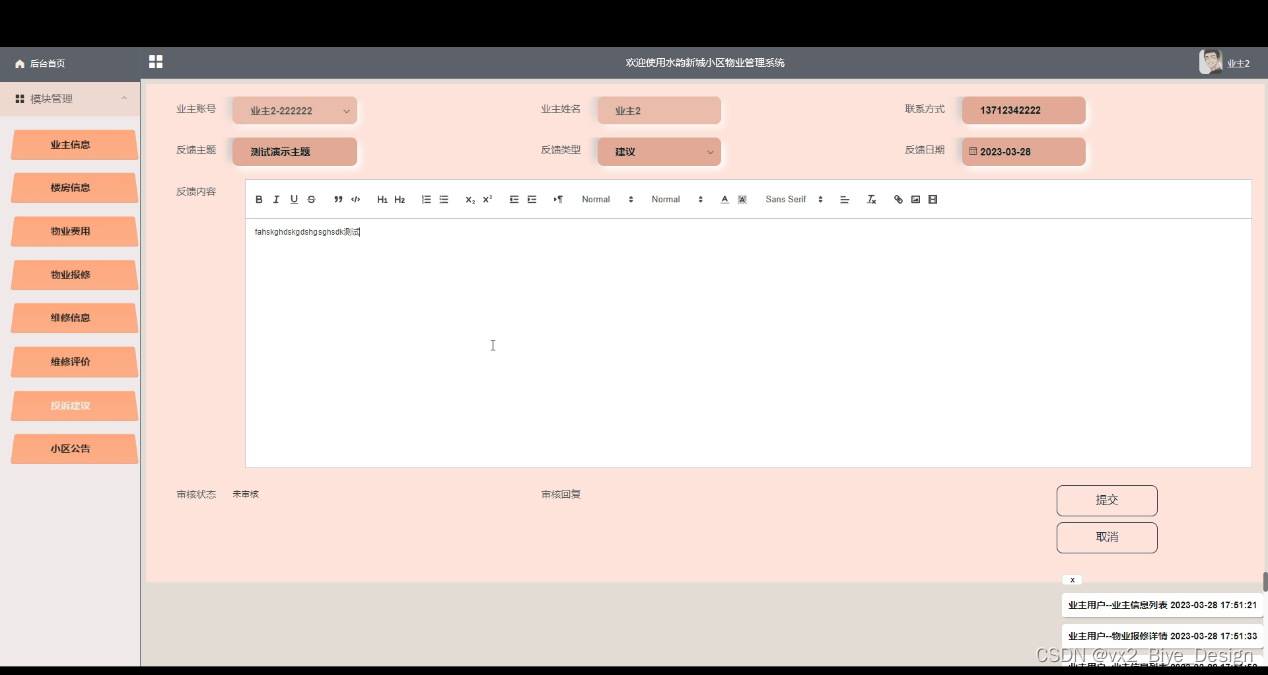Image resolution: width=1268 pixels, height=675 pixels.
Task: Open notification 业主用户--业主信息列表 17:51:21
Action: click(1162, 605)
